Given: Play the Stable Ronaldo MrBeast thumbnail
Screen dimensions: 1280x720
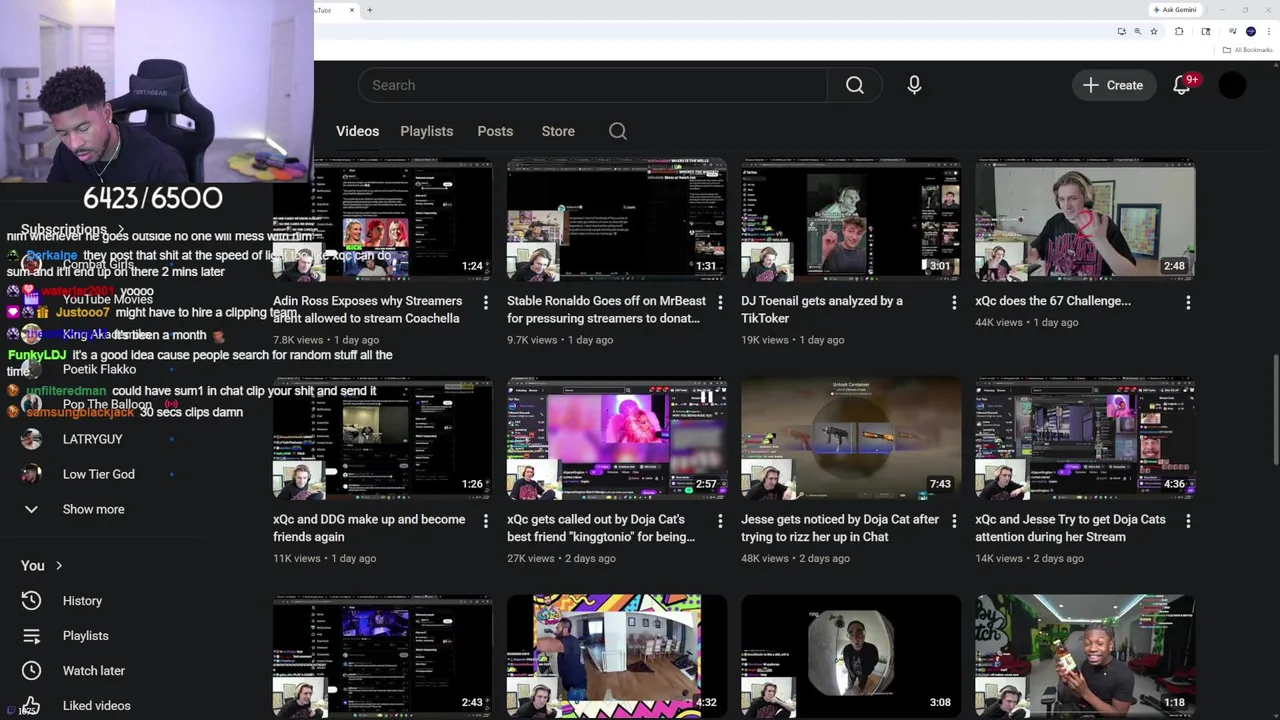Looking at the screenshot, I should (x=616, y=220).
